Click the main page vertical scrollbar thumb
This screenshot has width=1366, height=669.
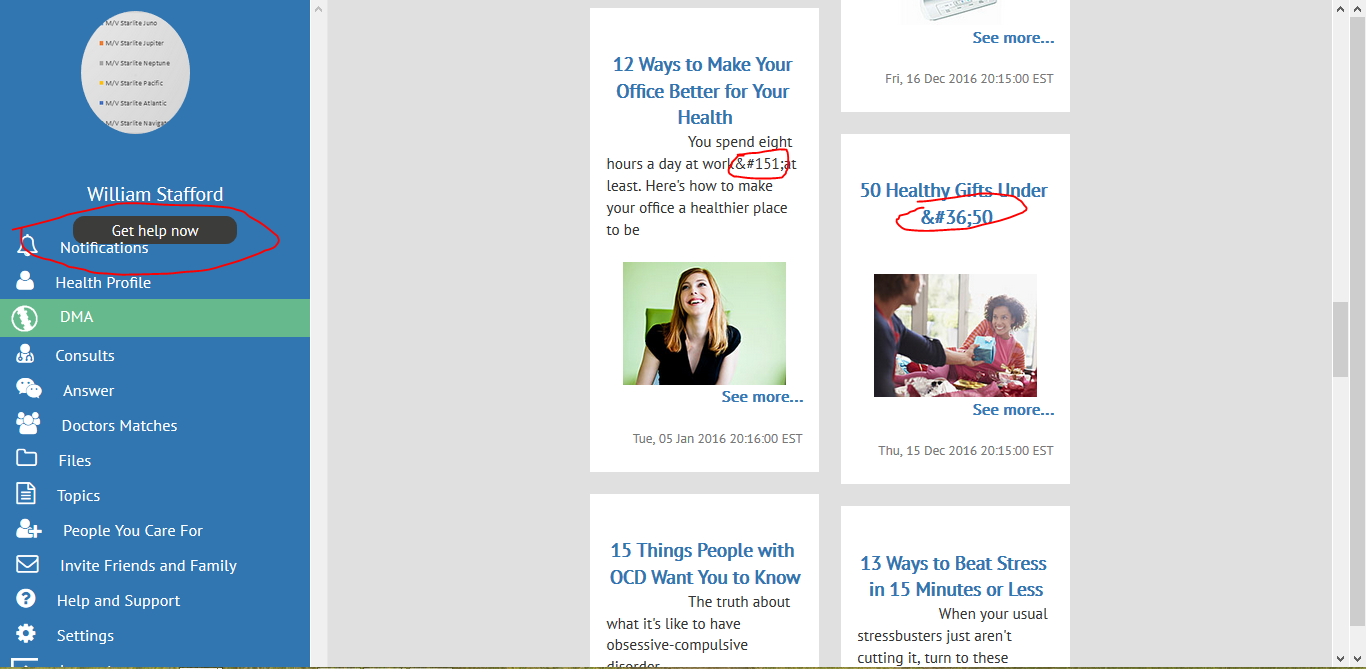pyautogui.click(x=1341, y=339)
